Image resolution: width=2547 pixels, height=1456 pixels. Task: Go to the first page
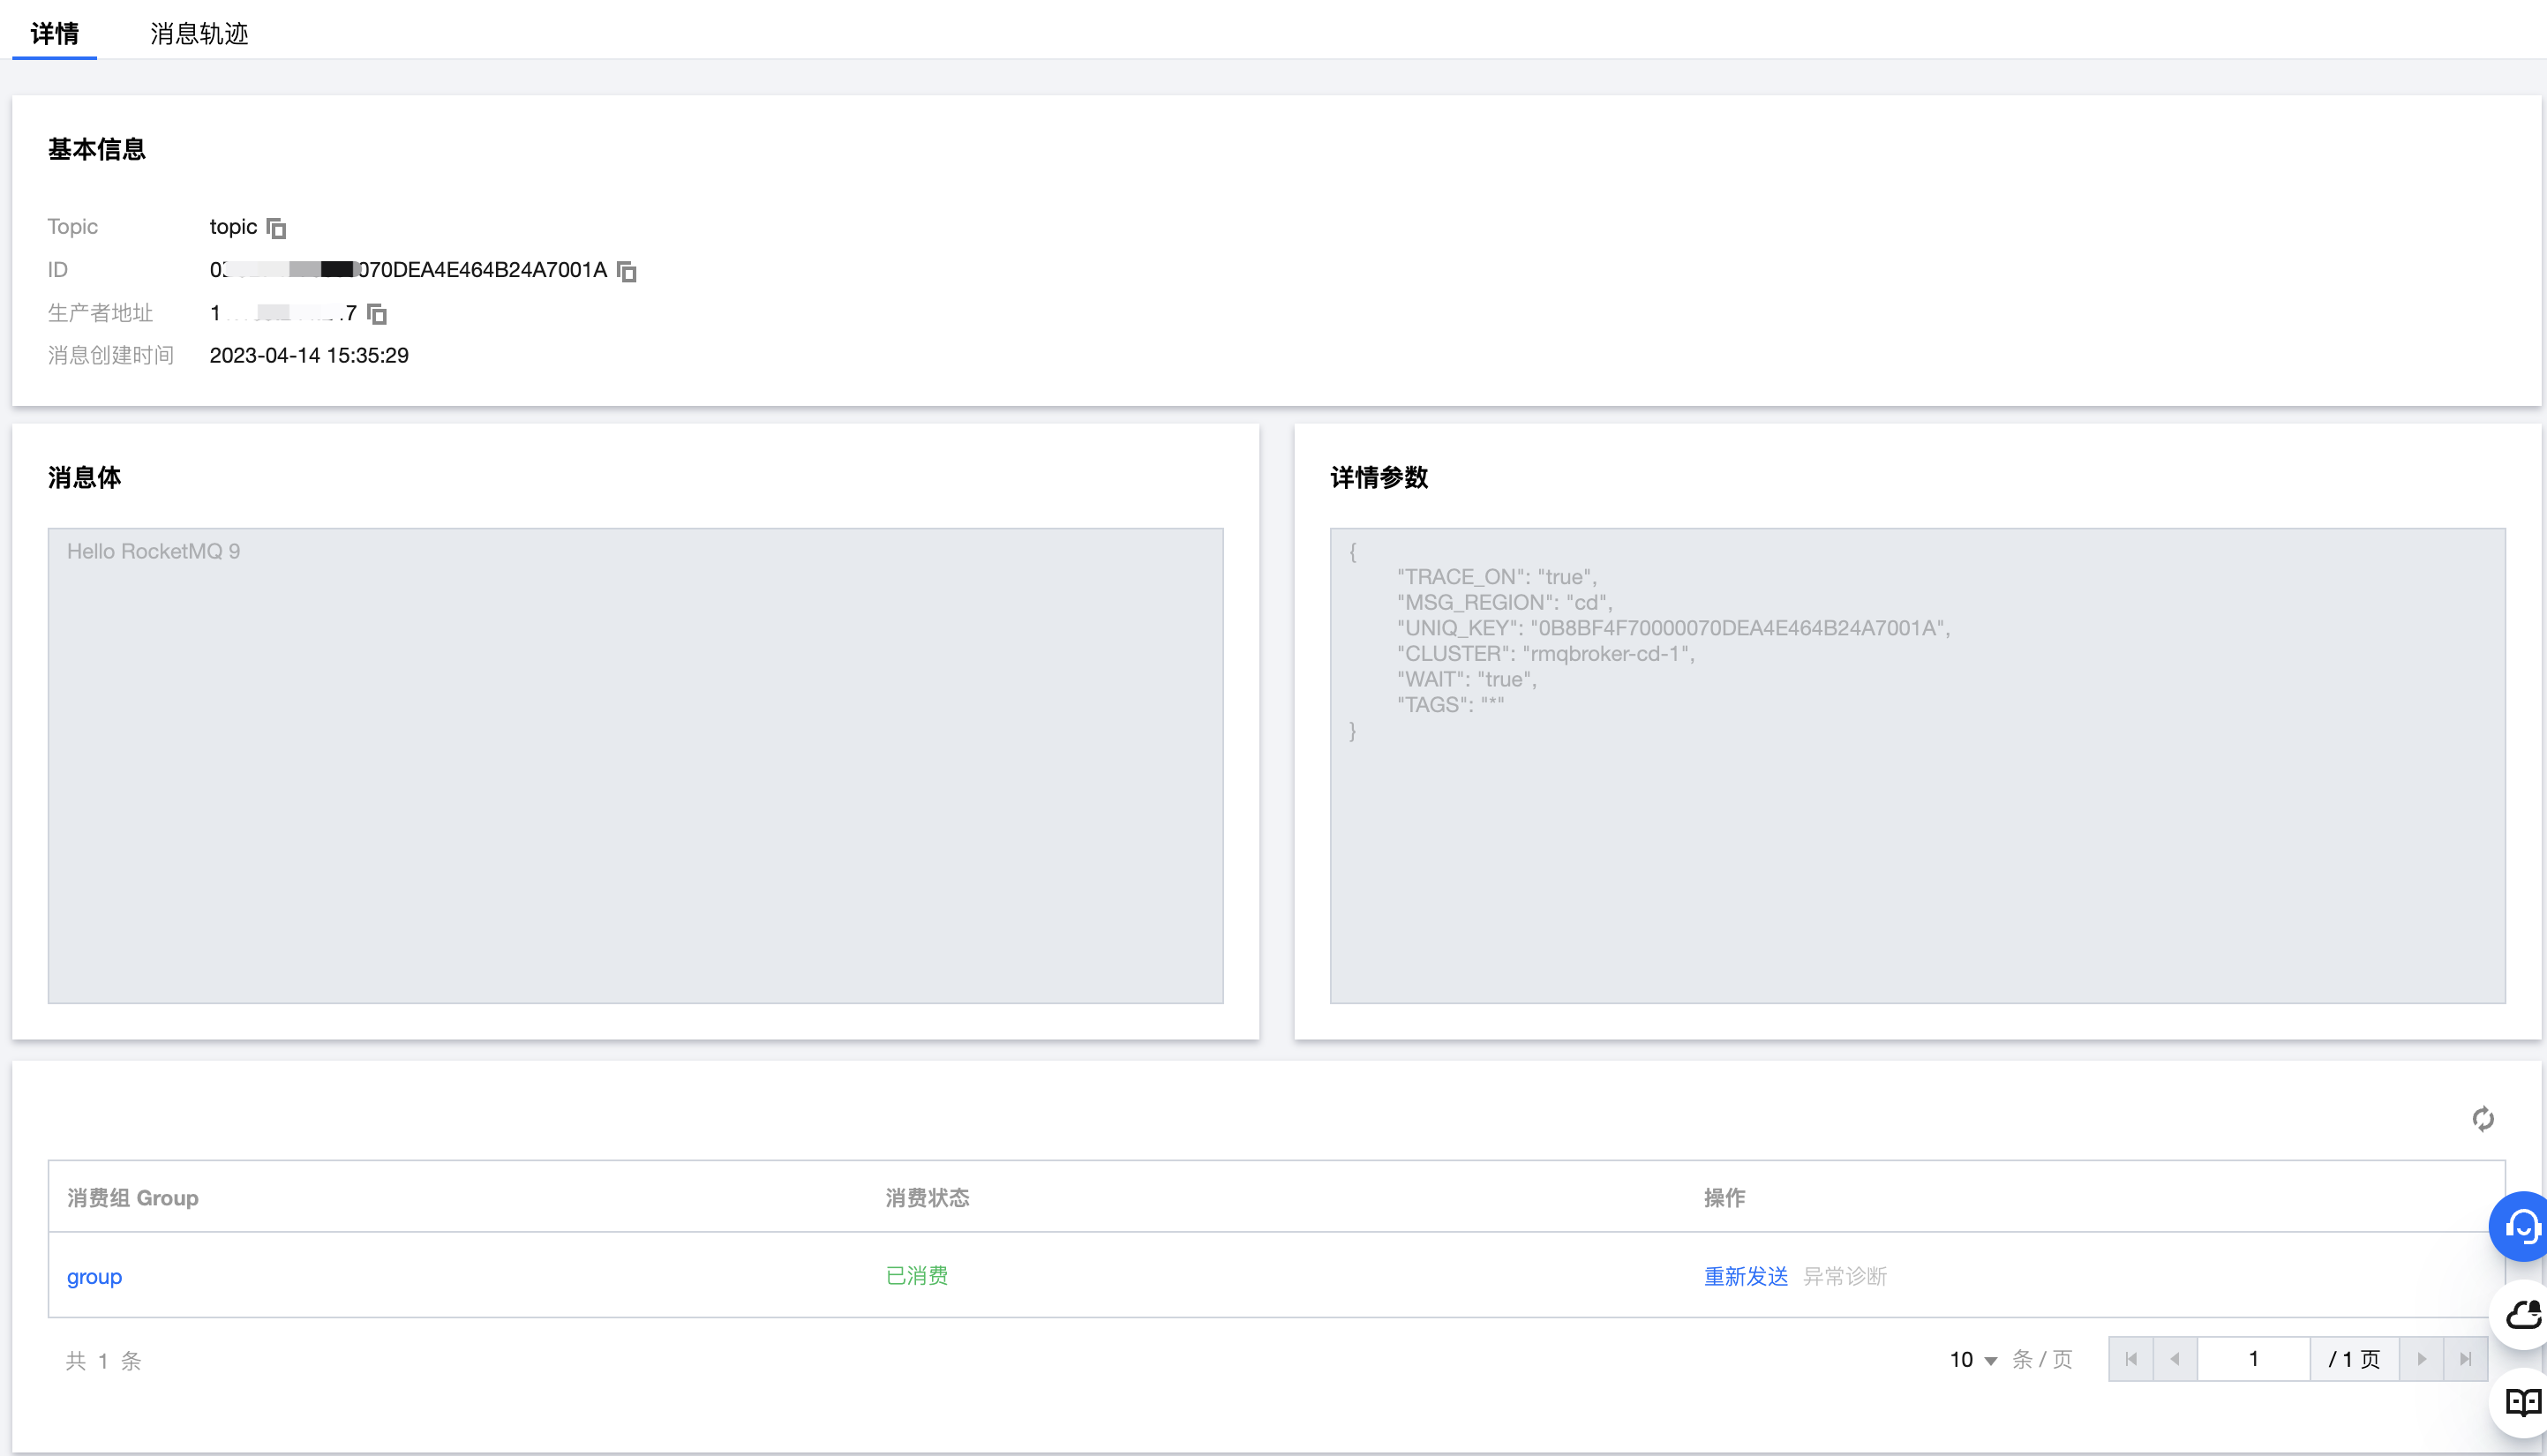[x=2131, y=1359]
